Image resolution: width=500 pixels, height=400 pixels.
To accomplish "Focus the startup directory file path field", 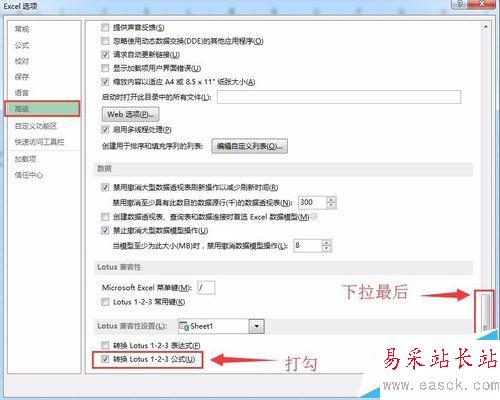I will [339, 97].
